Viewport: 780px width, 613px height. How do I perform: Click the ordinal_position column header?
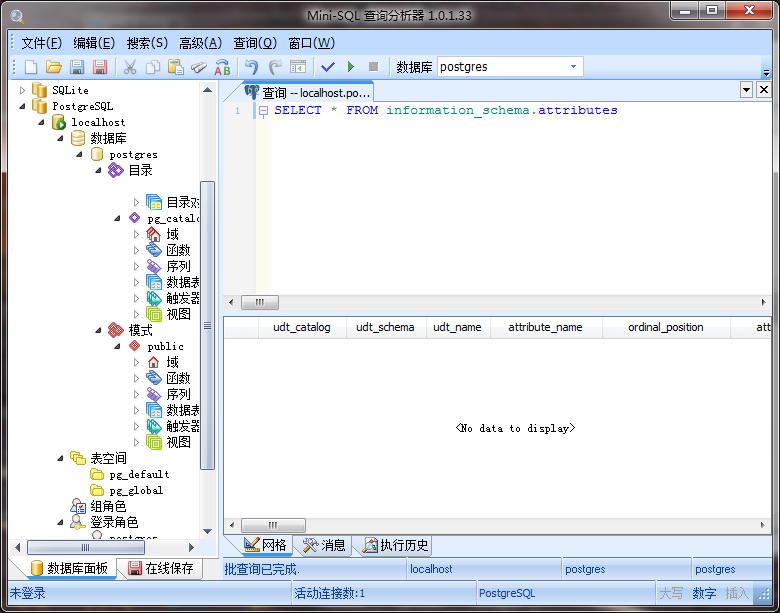[x=666, y=327]
